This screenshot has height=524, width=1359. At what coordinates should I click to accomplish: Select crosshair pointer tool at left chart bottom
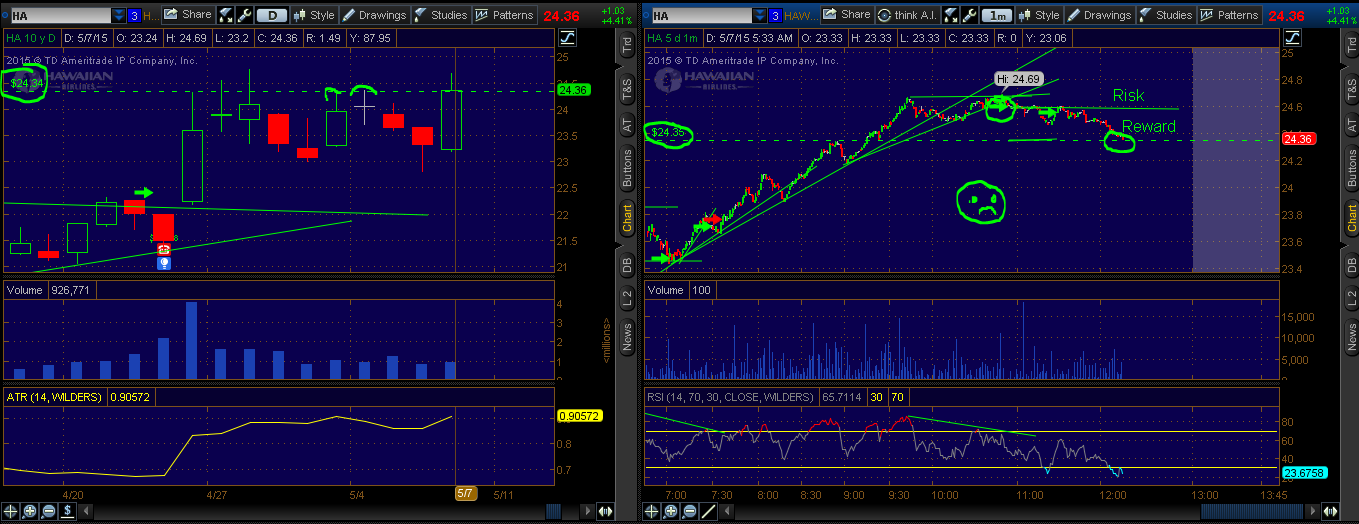point(12,511)
